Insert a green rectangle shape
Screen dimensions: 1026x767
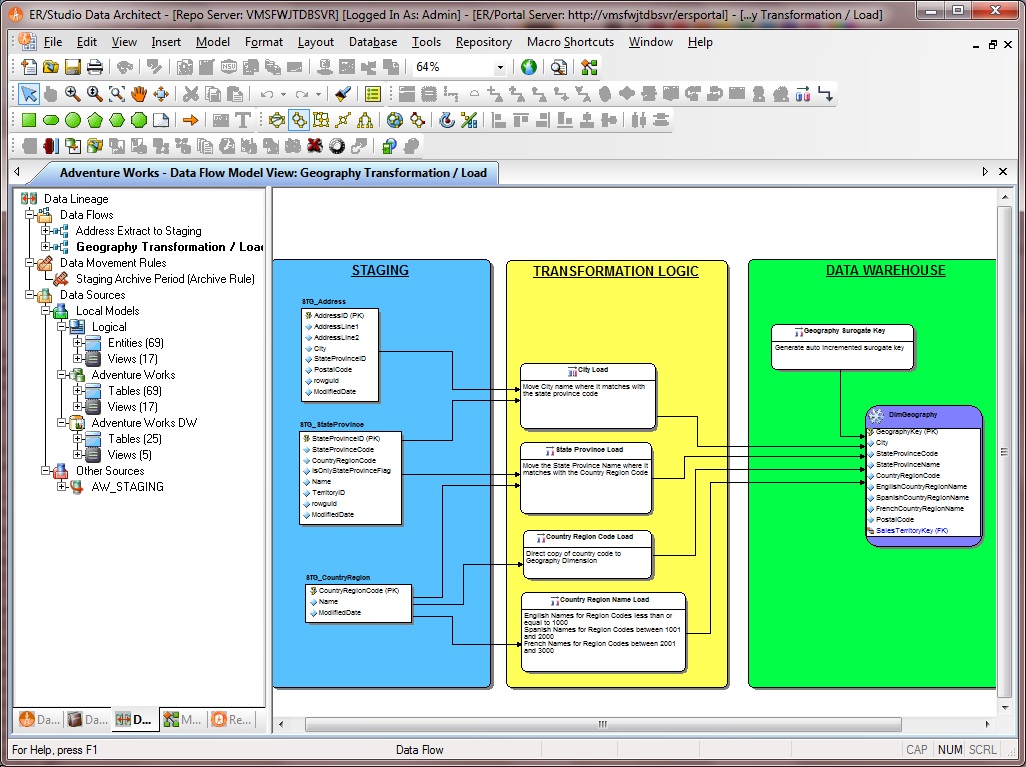29,120
